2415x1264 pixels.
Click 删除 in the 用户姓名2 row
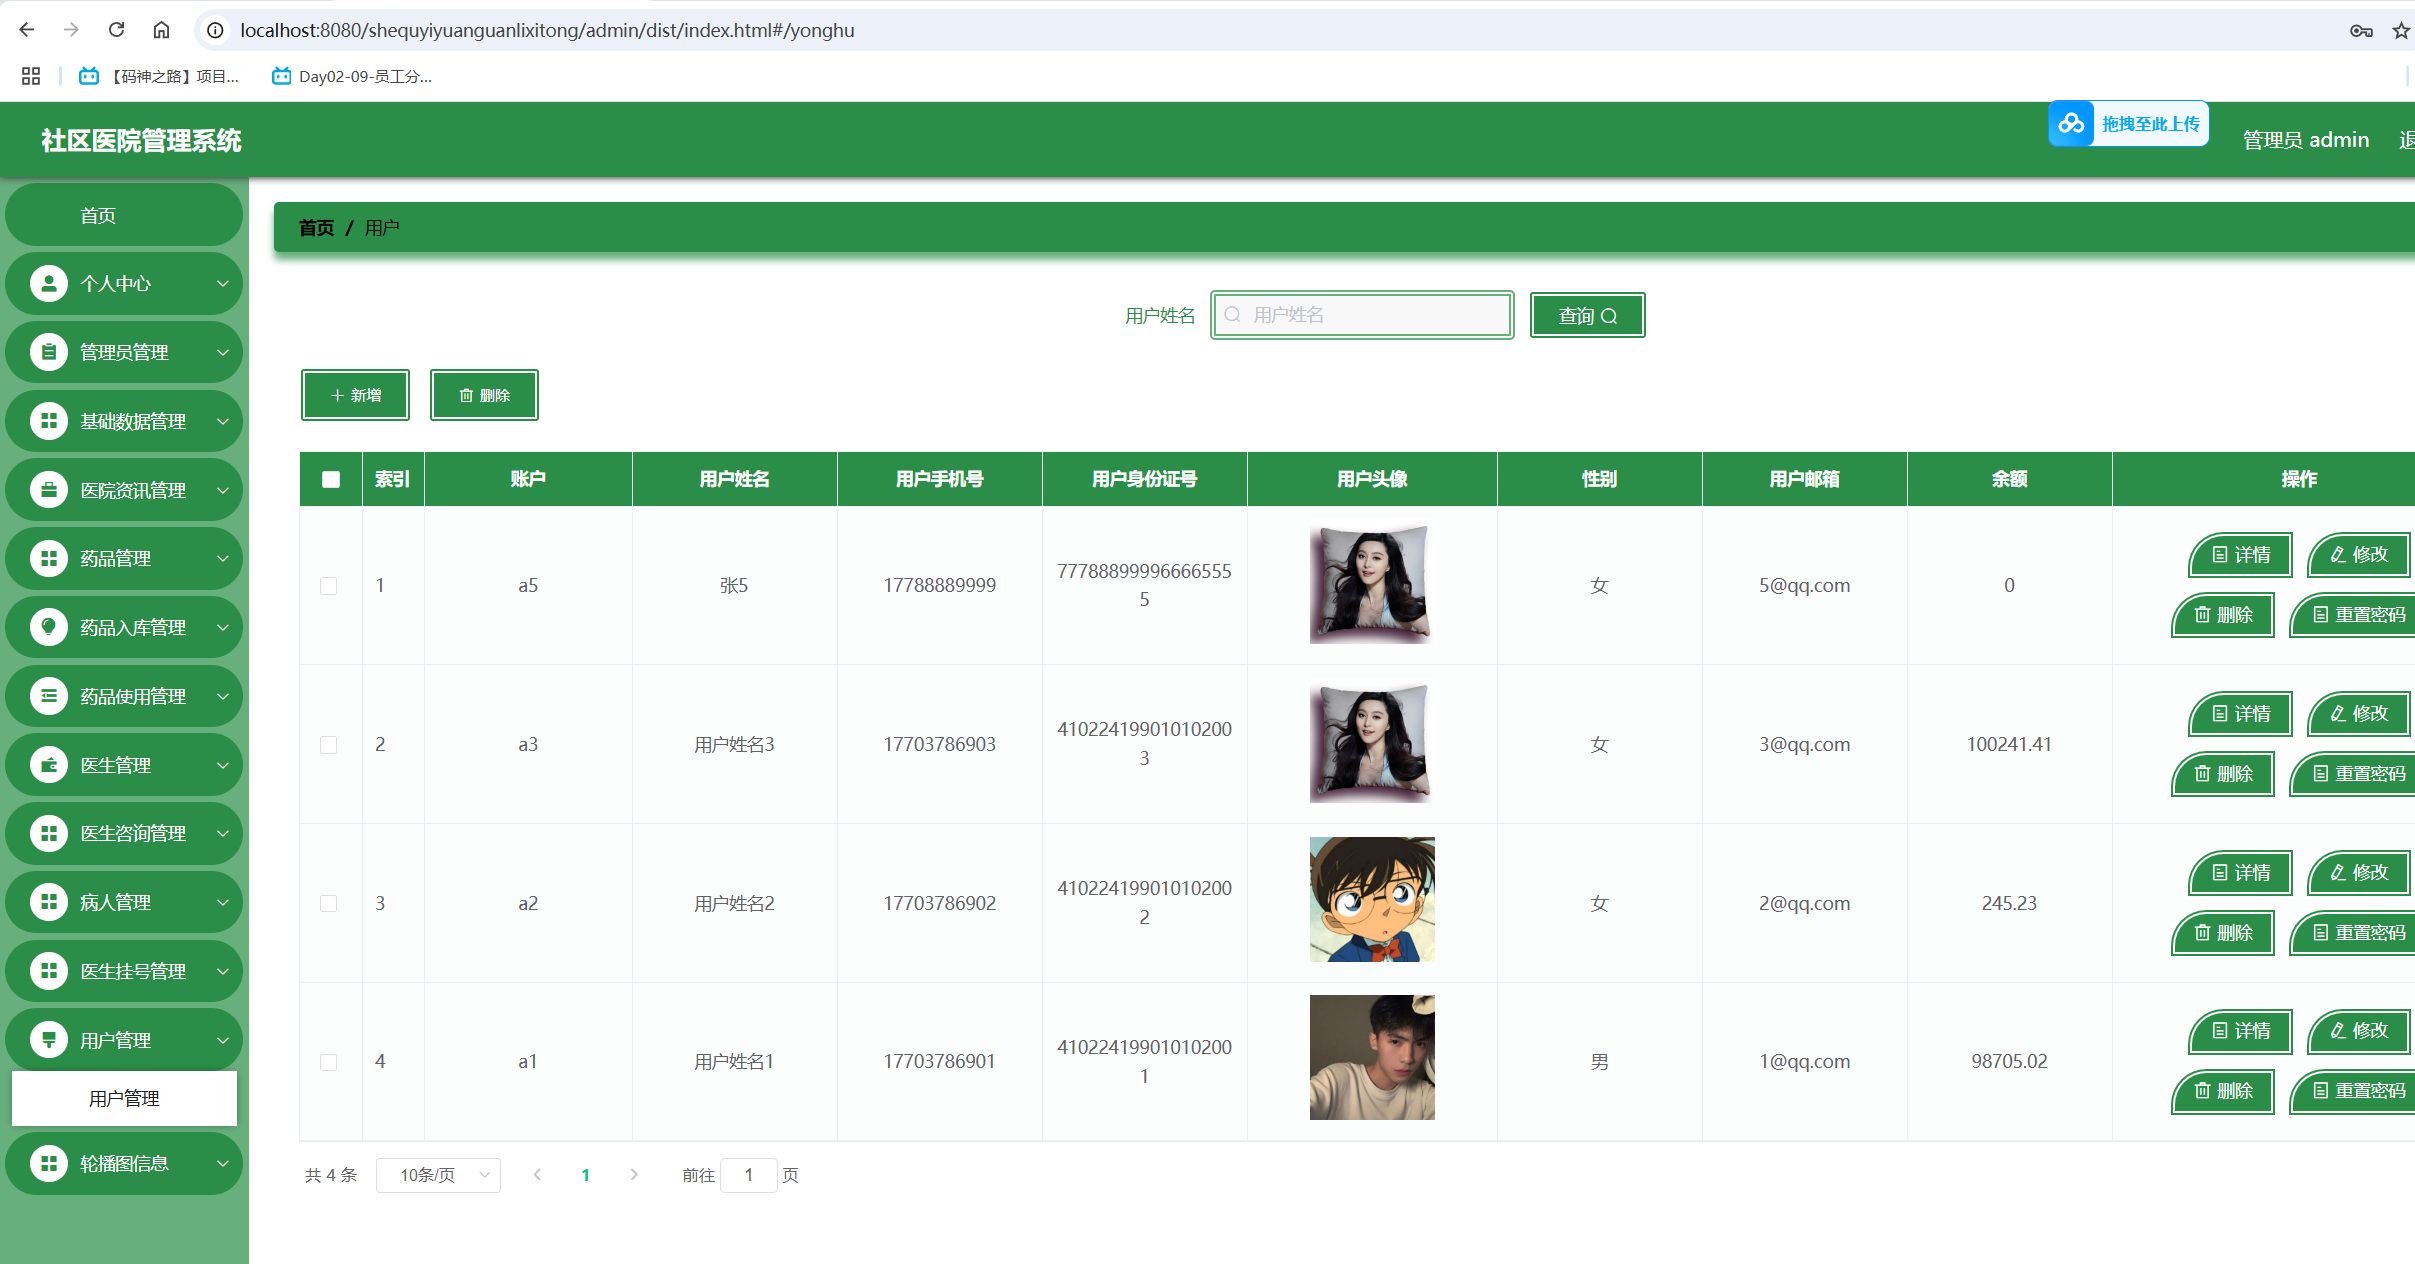(x=2223, y=933)
